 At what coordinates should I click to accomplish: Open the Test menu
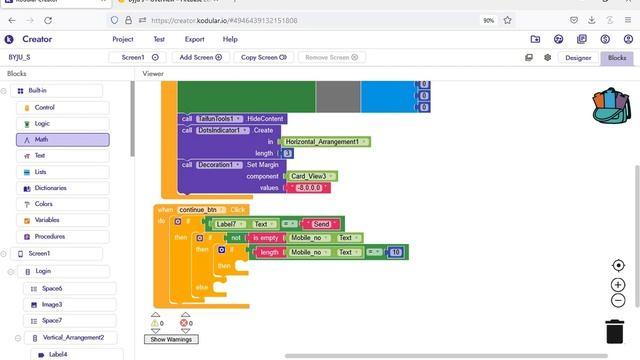[159, 39]
